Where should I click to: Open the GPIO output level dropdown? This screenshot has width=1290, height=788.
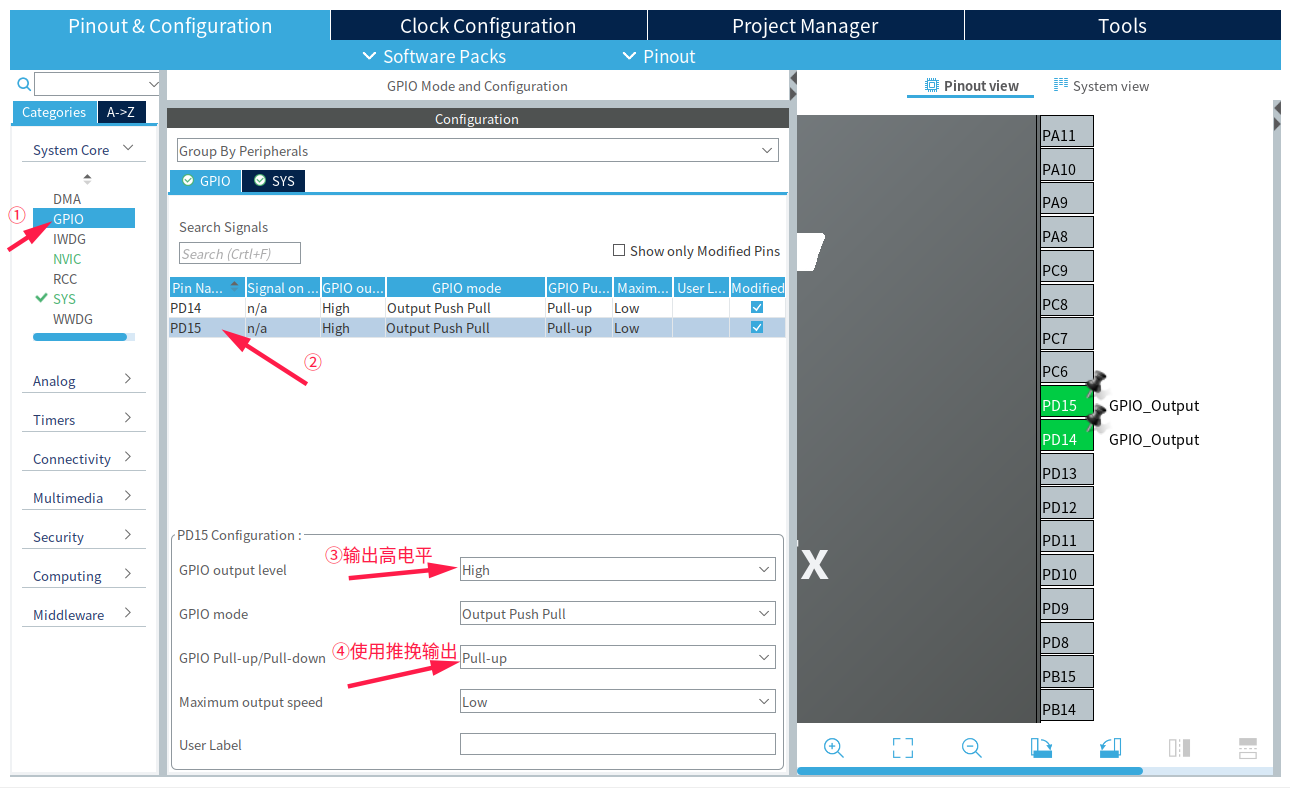click(617, 570)
